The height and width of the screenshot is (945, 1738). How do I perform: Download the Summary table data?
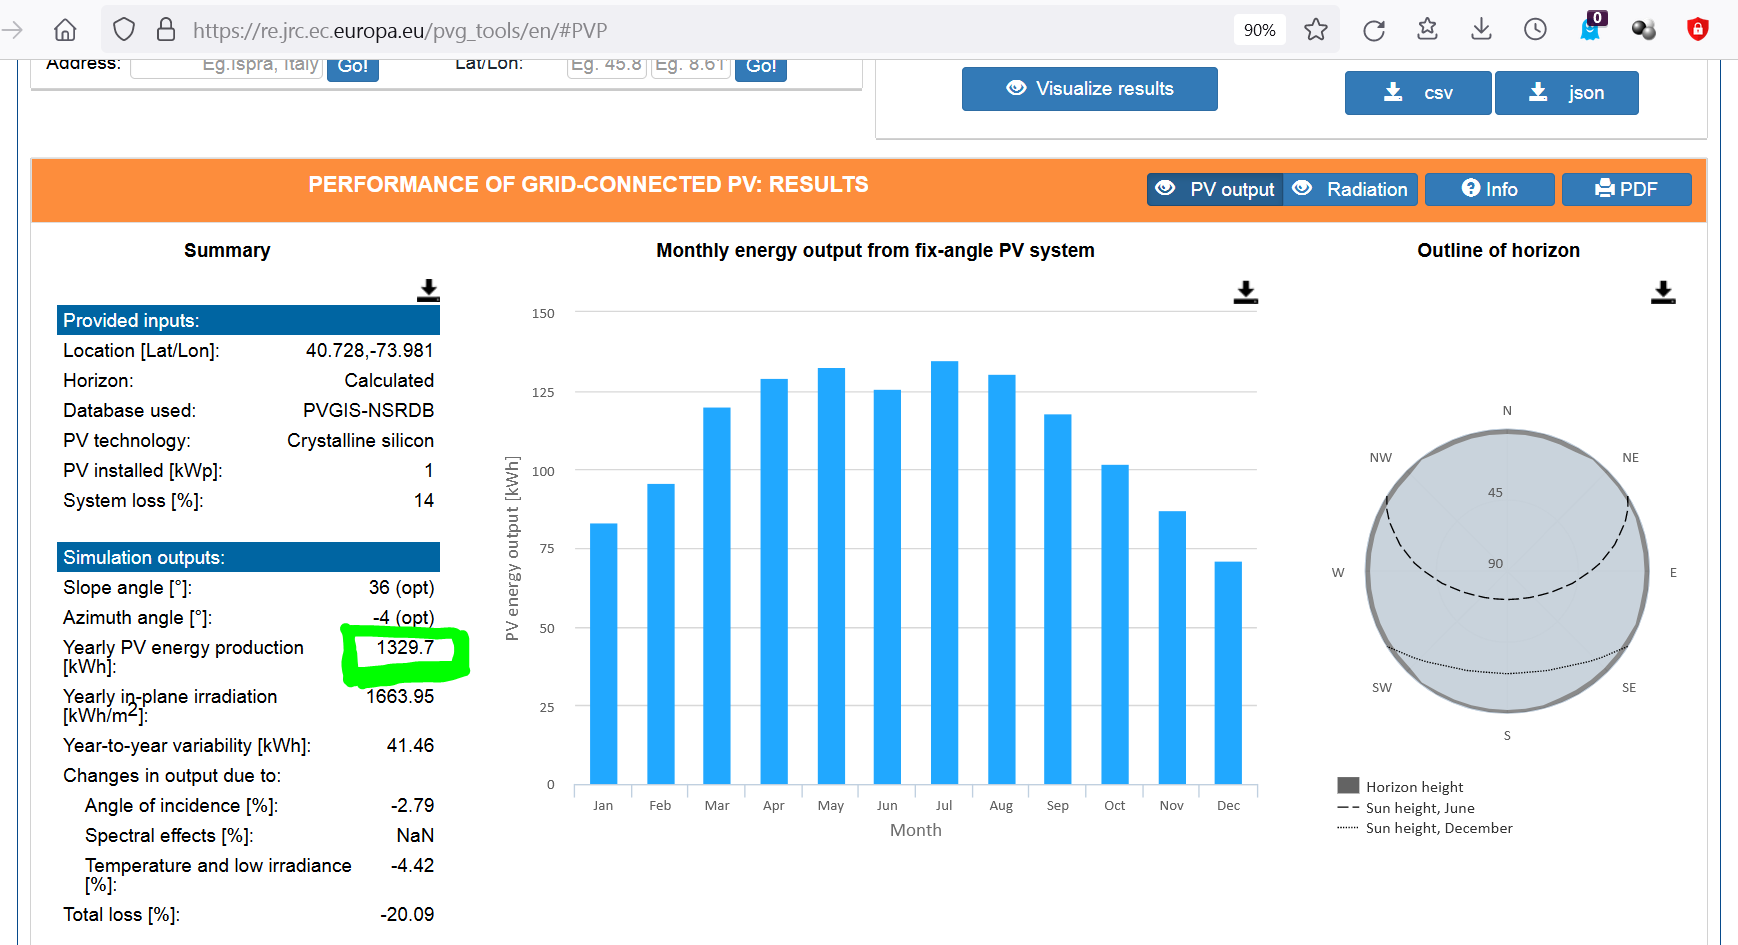click(428, 290)
